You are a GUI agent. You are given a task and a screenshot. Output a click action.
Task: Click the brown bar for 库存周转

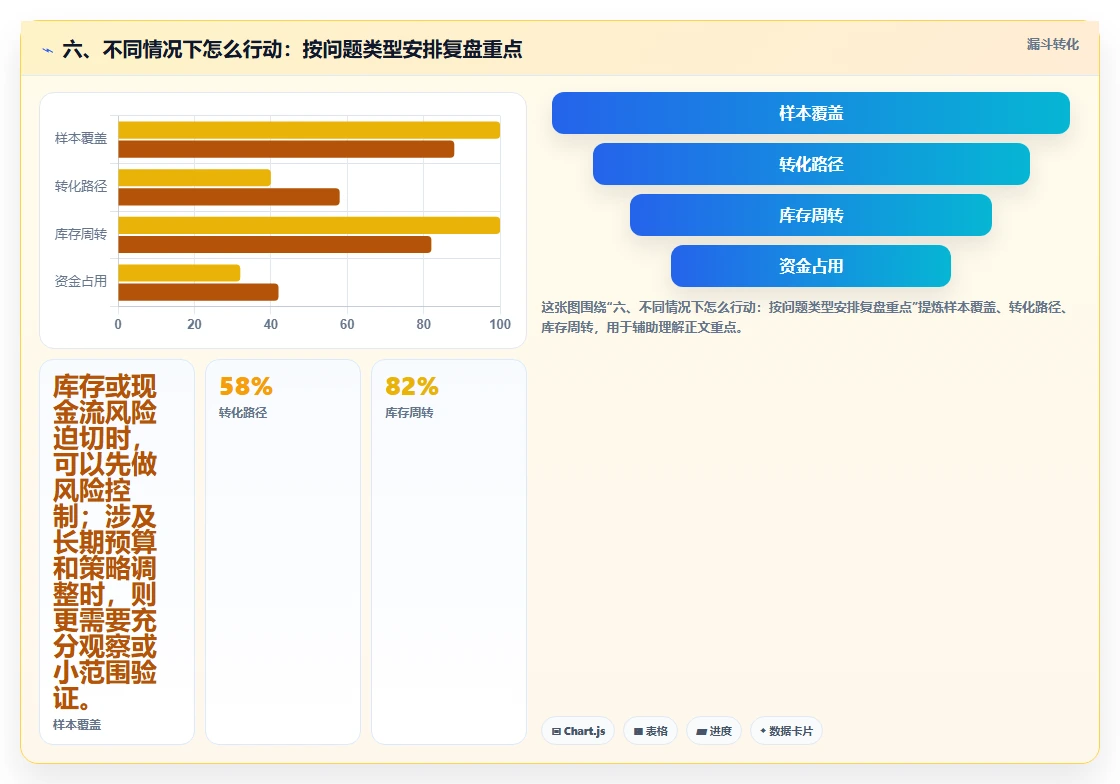(x=275, y=245)
